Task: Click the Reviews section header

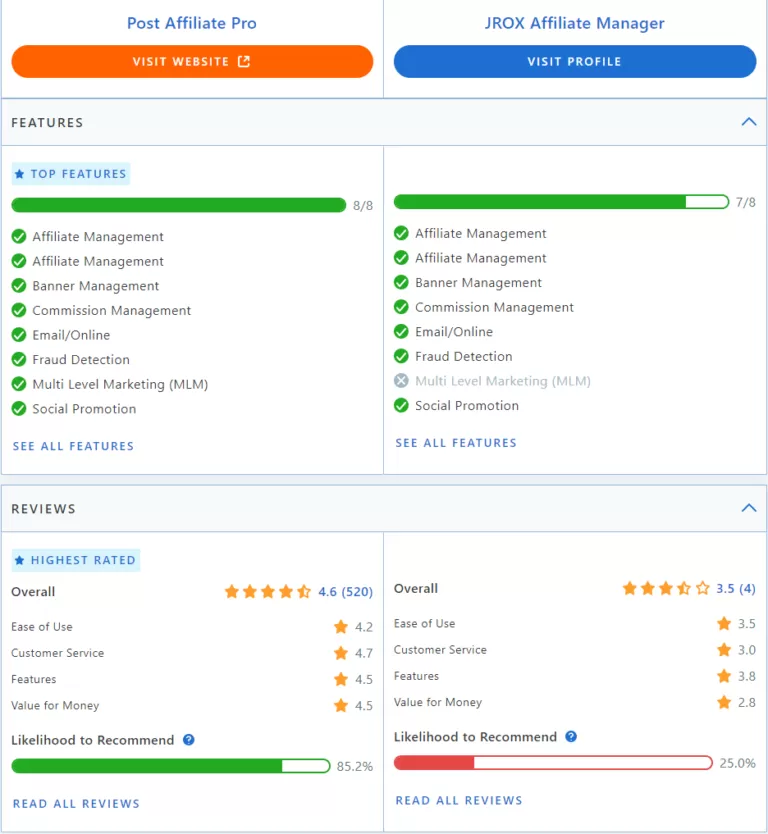Action: [x=43, y=509]
